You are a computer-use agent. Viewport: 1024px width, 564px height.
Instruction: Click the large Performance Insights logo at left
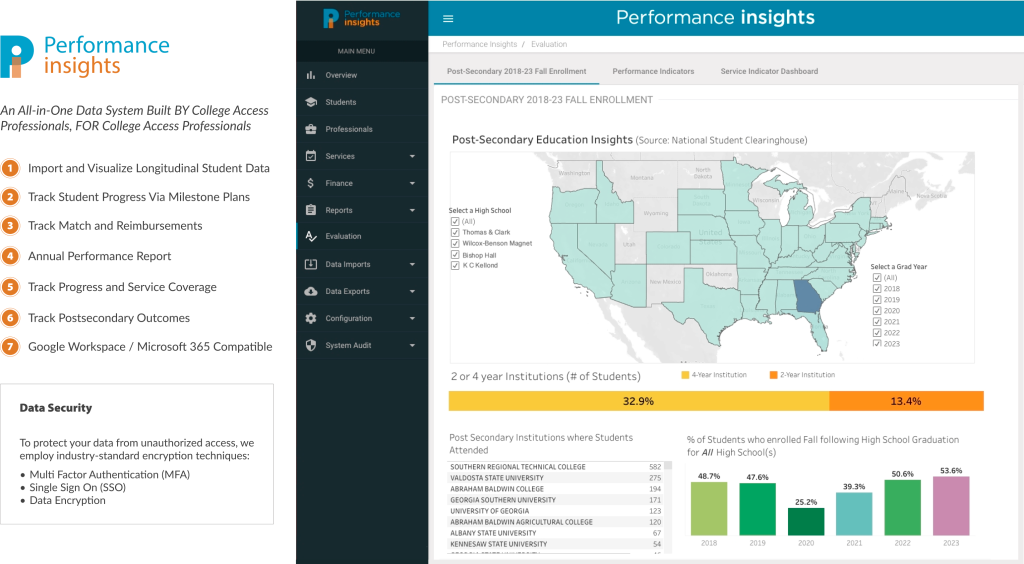(85, 56)
